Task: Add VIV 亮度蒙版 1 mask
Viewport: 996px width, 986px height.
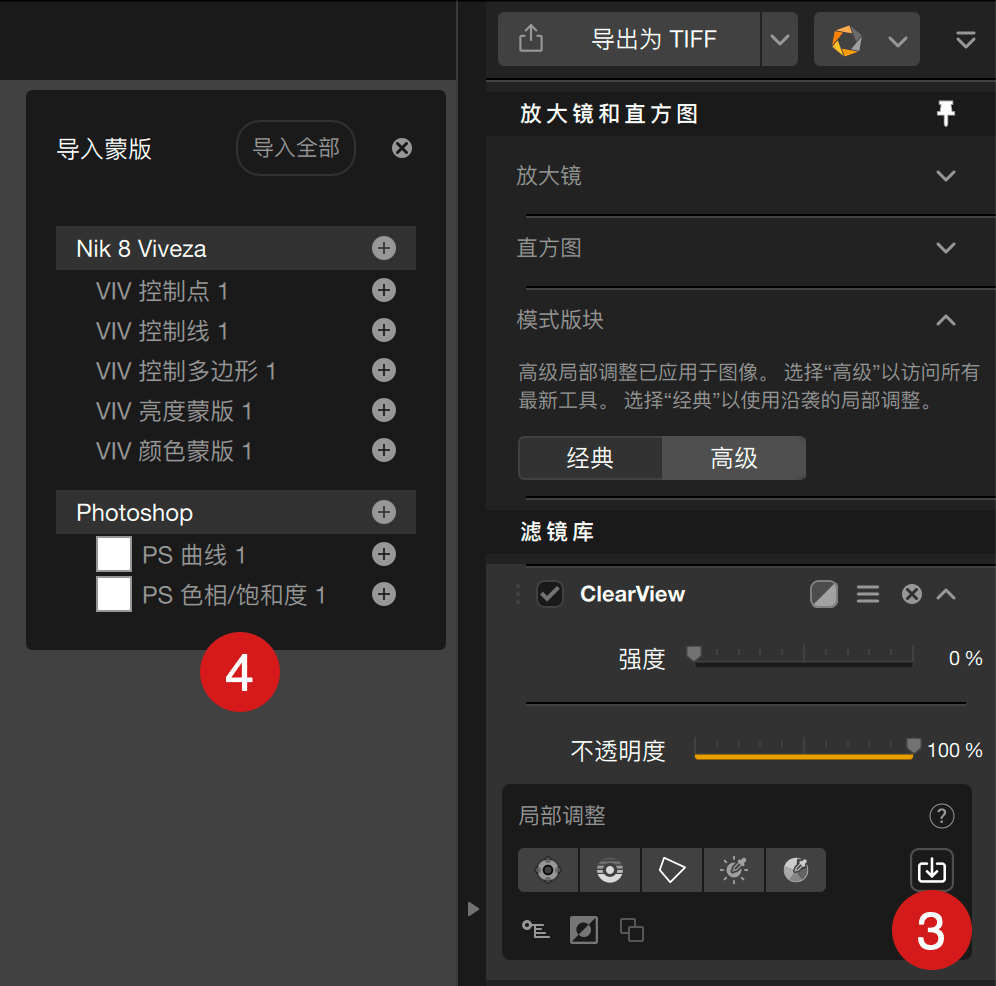Action: point(384,410)
